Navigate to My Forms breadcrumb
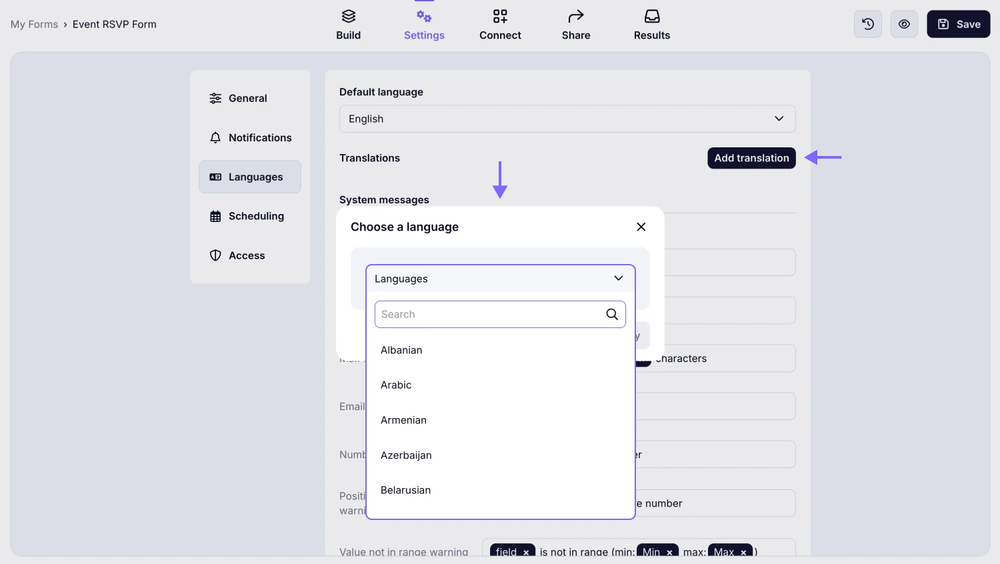This screenshot has height=564, width=1000. click(34, 24)
